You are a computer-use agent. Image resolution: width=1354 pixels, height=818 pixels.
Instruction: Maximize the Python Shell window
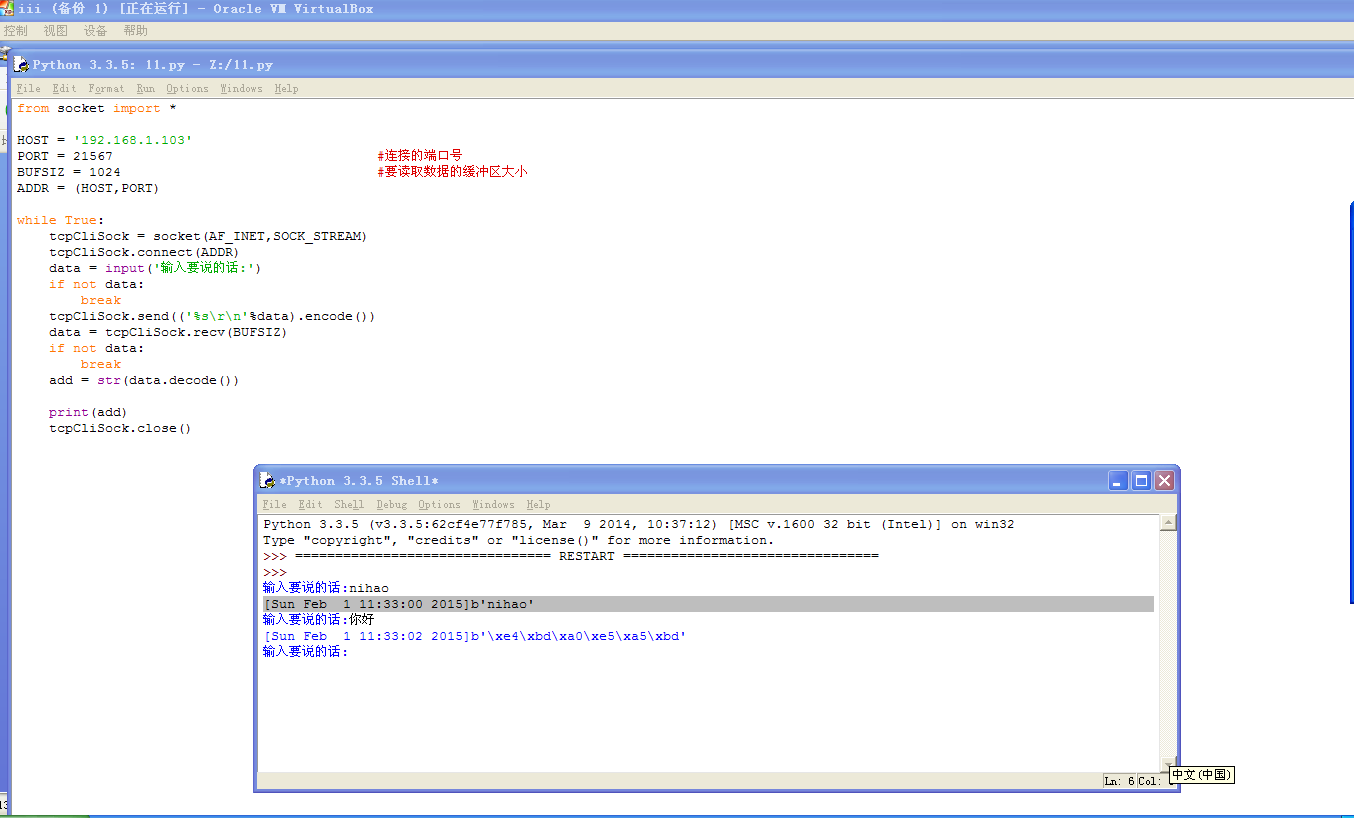pyautogui.click(x=1141, y=481)
